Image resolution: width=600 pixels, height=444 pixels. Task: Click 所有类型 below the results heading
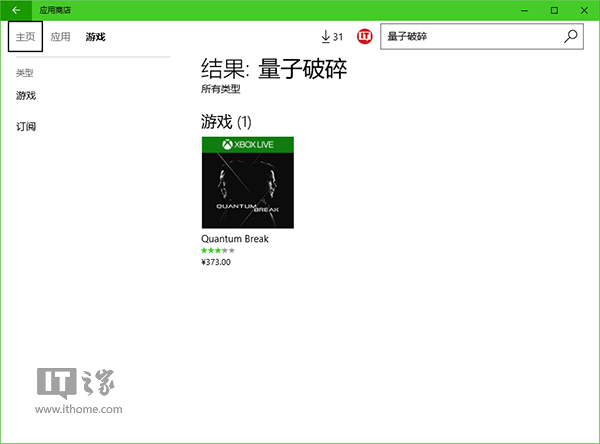221,89
